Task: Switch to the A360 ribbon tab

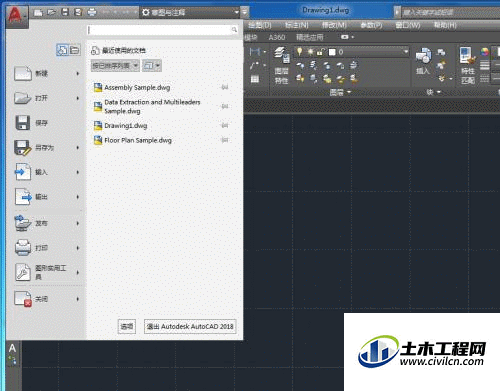Action: (x=277, y=37)
